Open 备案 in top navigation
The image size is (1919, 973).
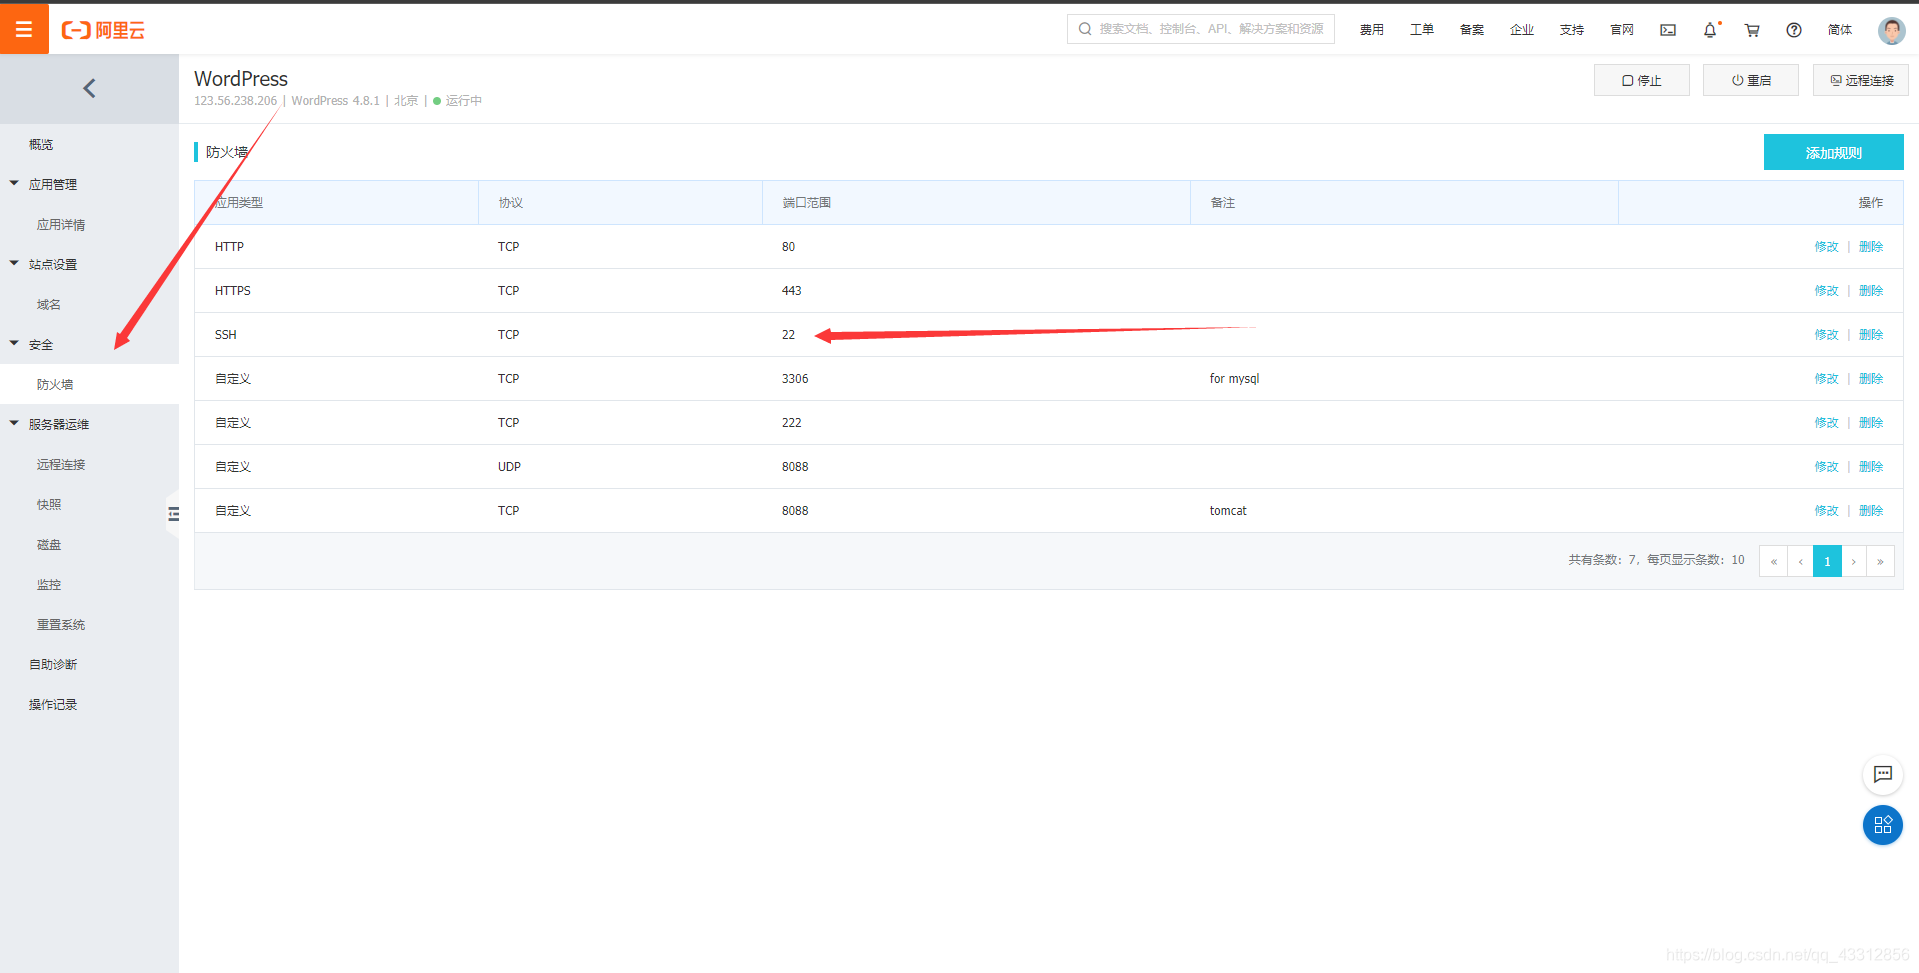[x=1472, y=30]
